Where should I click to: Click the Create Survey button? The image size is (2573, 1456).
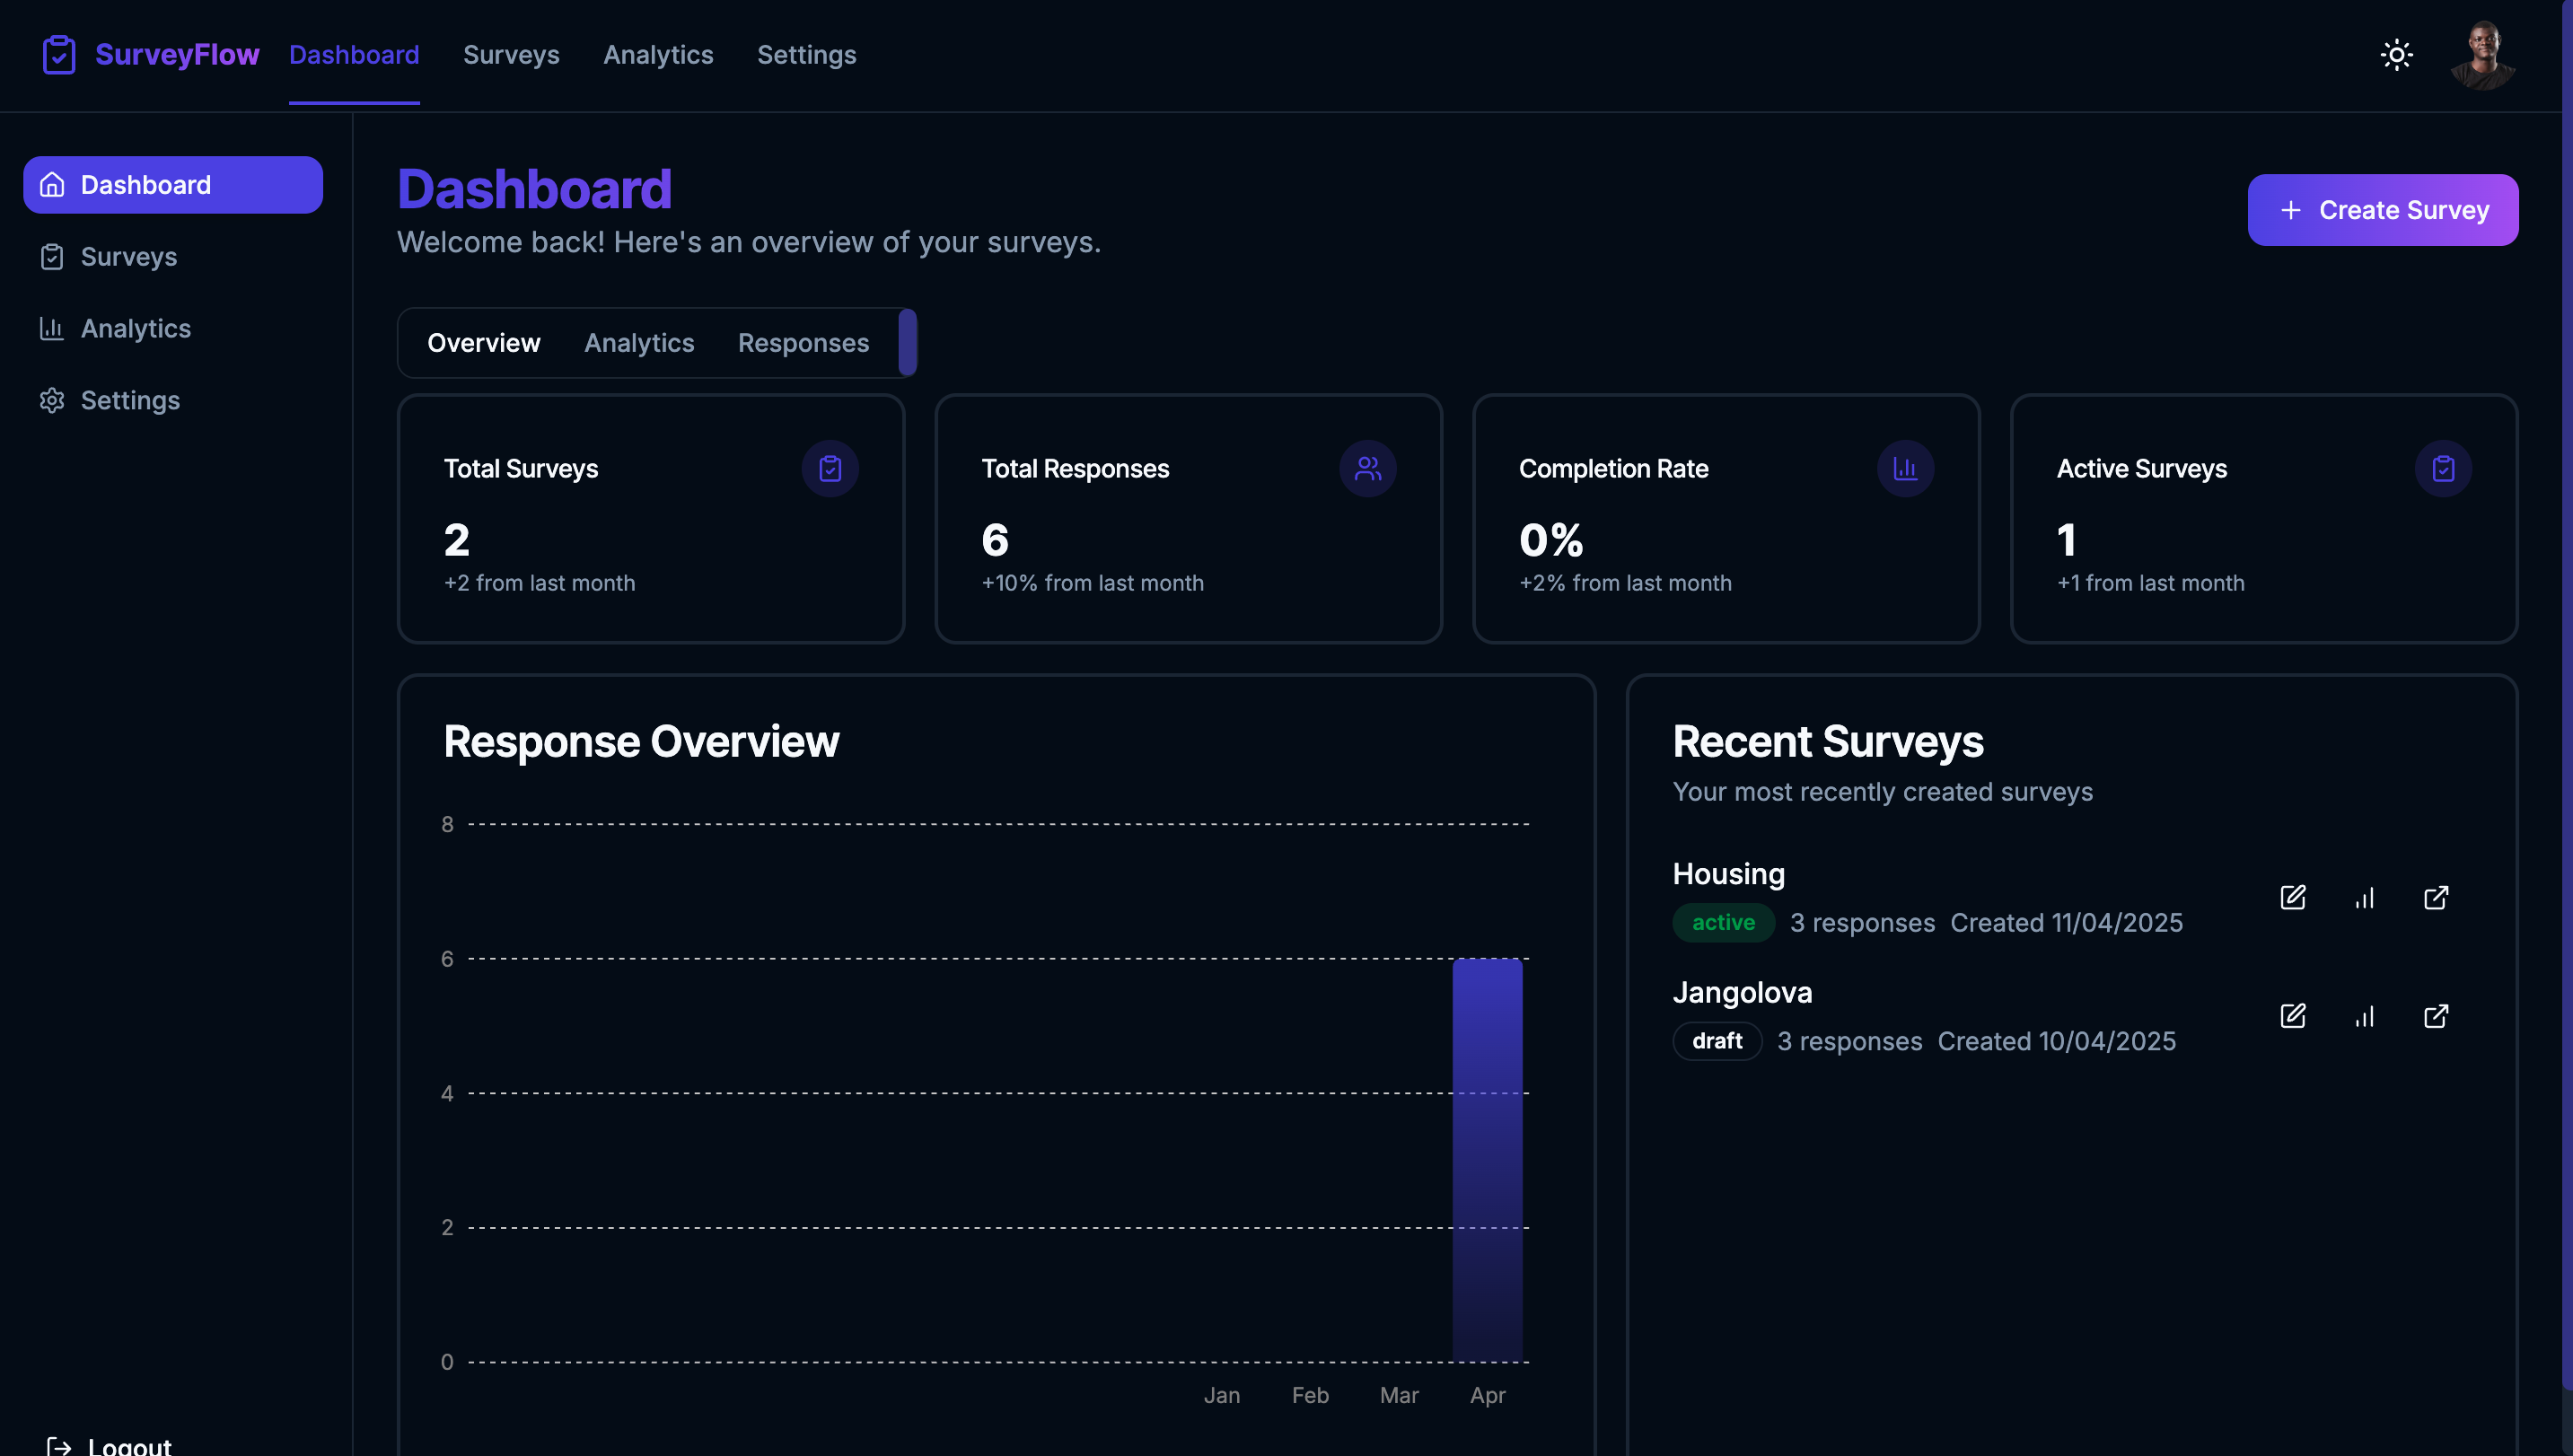pyautogui.click(x=2383, y=209)
